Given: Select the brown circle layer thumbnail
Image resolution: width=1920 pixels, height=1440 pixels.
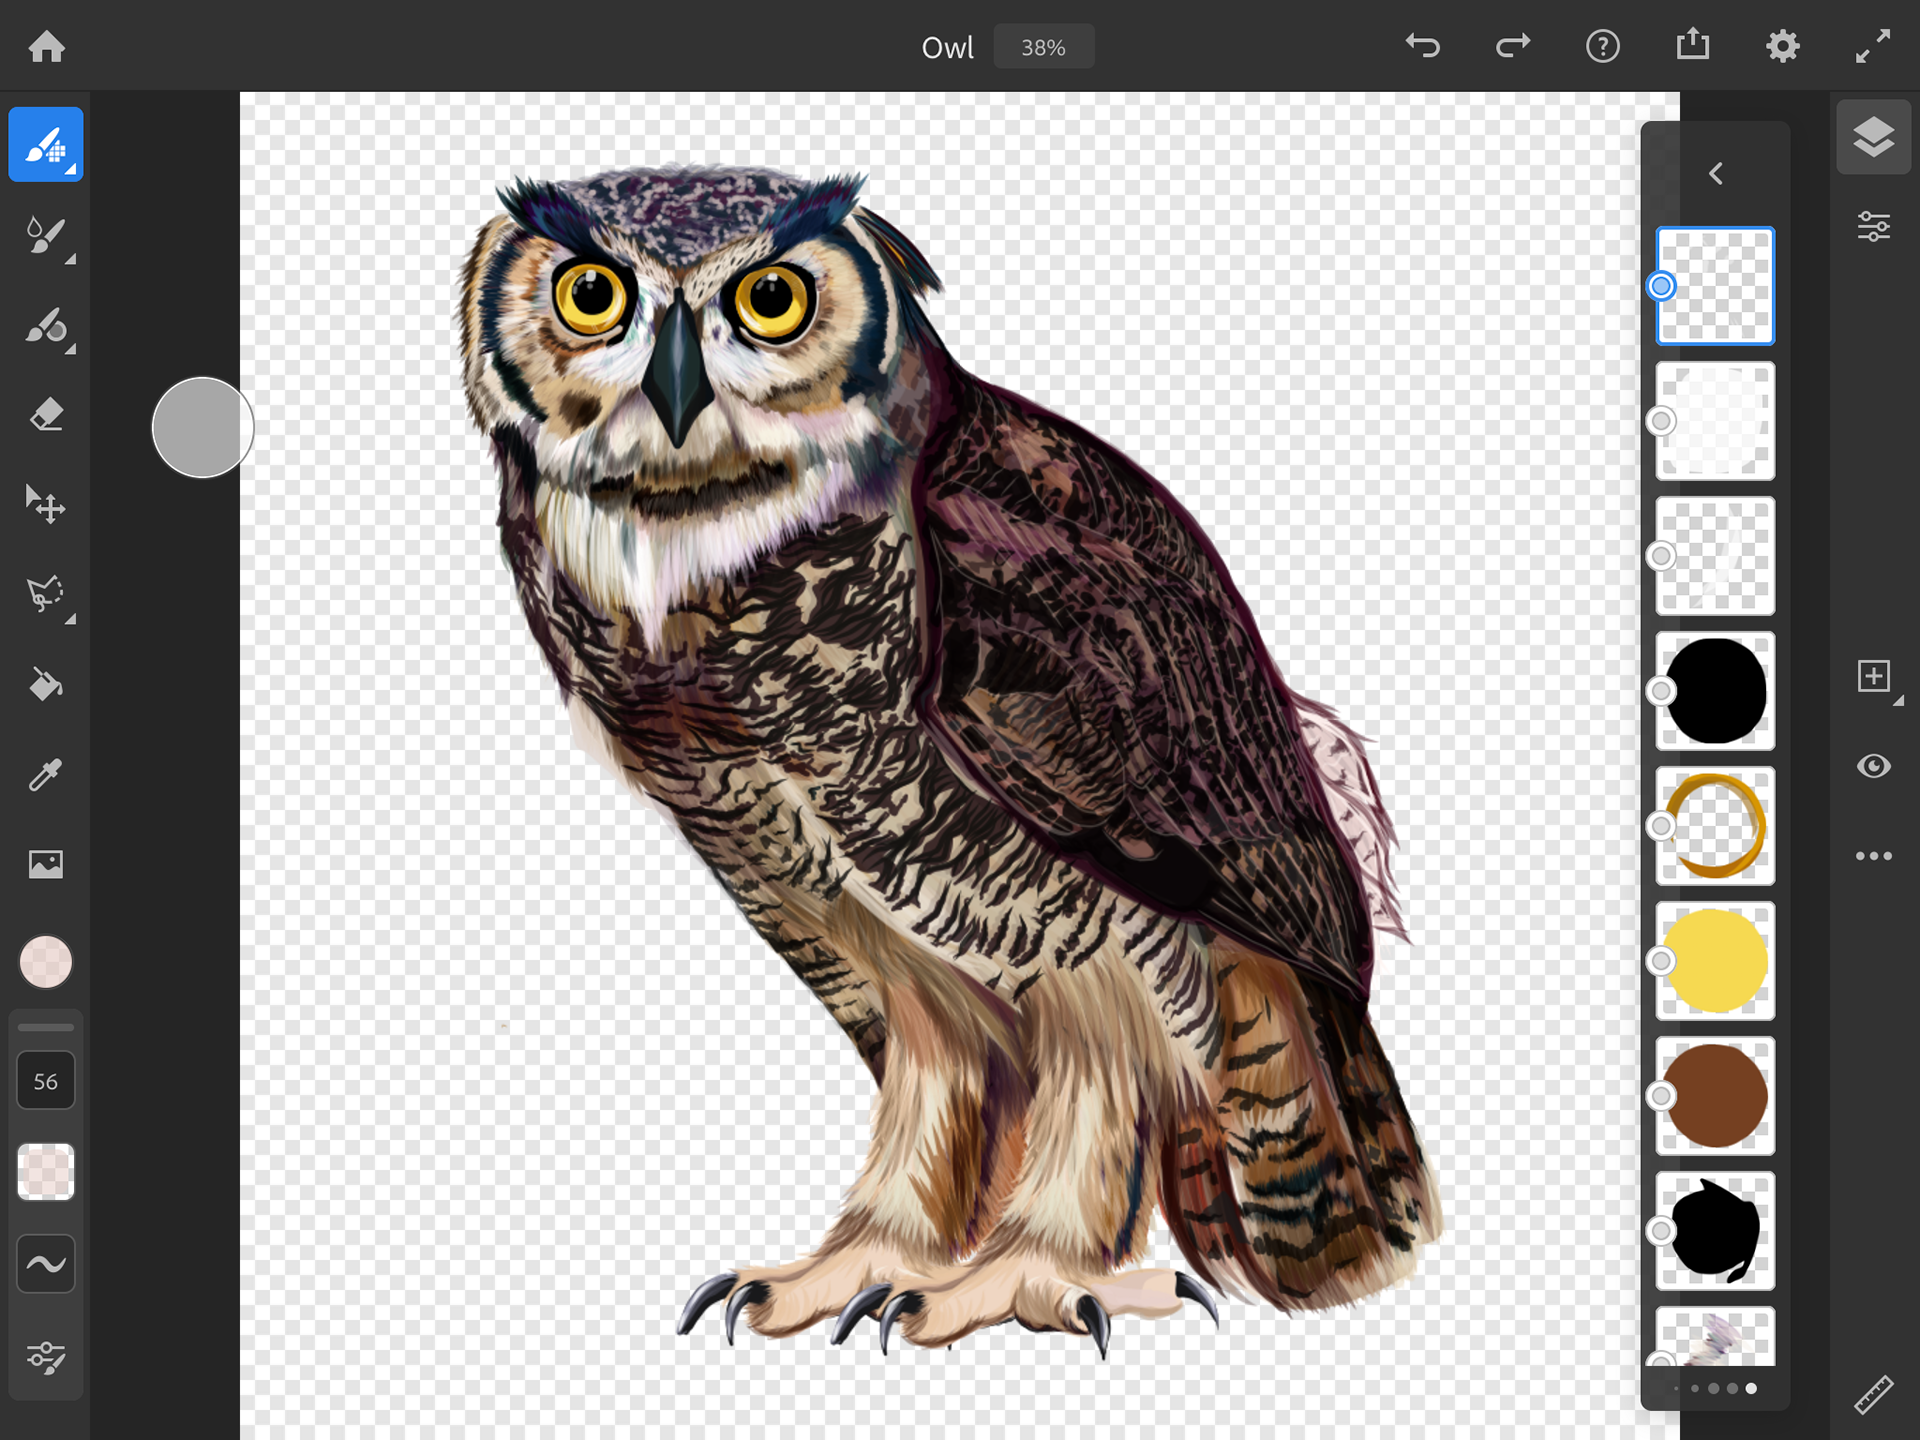Looking at the screenshot, I should pos(1716,1096).
